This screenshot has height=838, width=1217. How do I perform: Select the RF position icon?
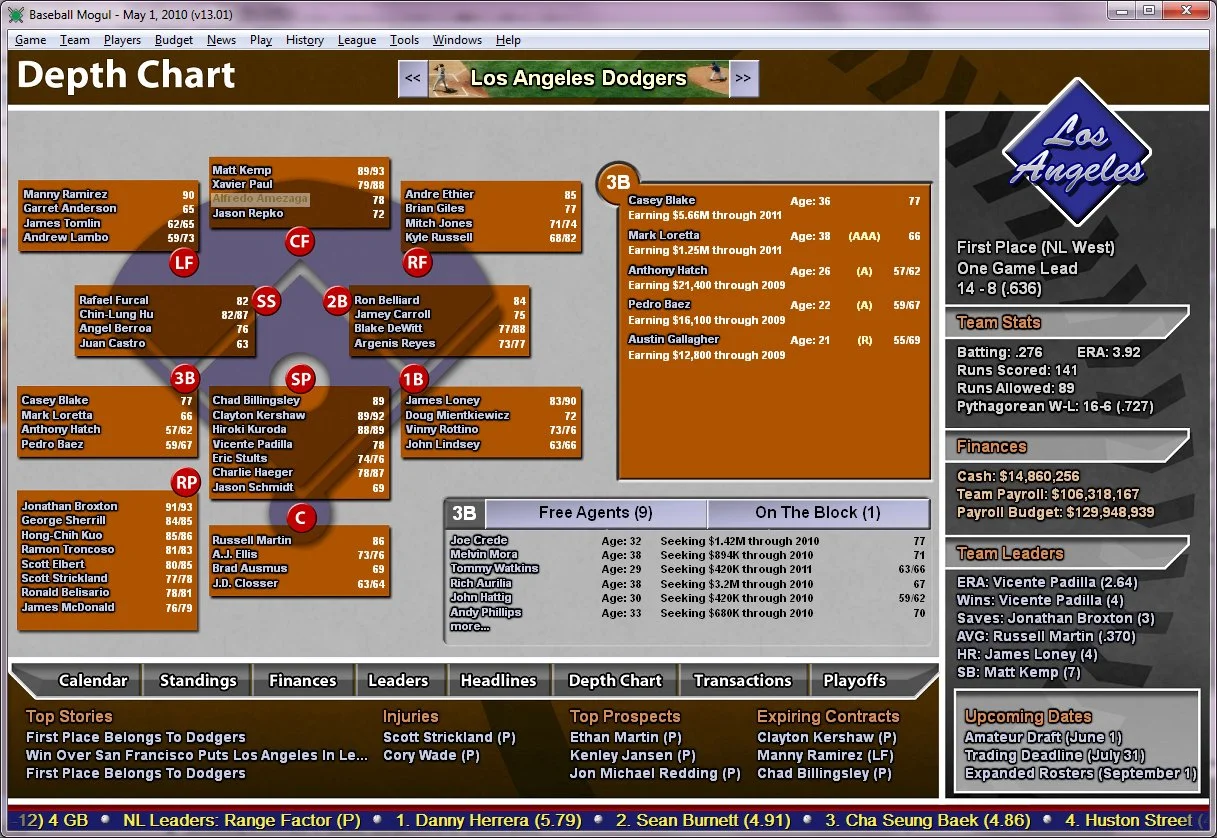417,263
